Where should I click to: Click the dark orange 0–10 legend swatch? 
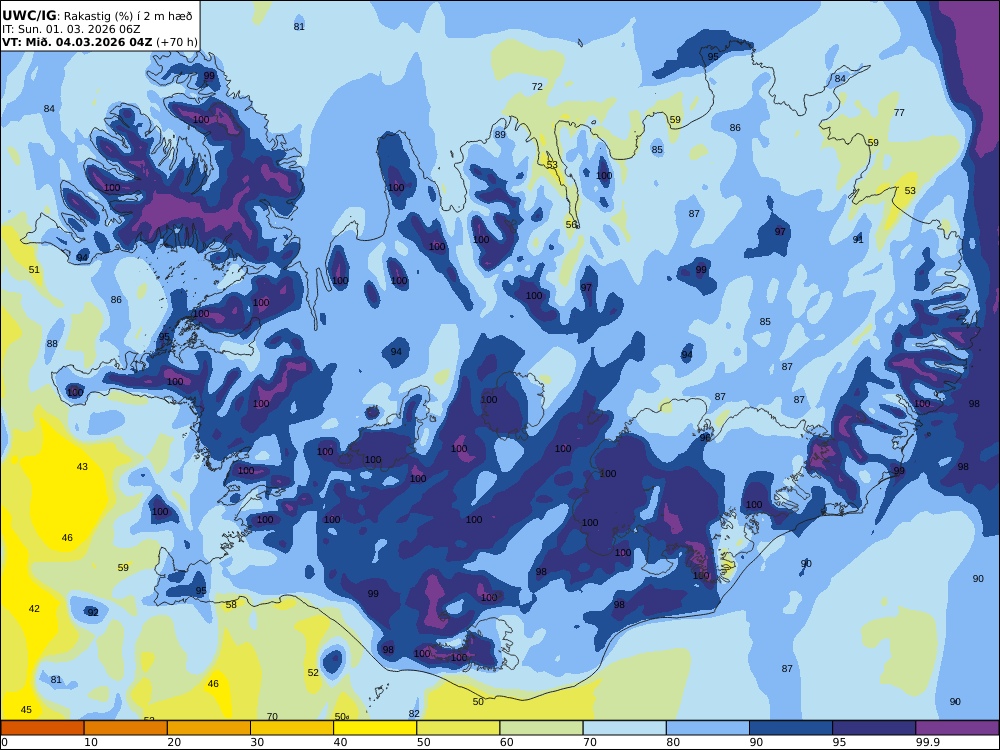tap(42, 728)
